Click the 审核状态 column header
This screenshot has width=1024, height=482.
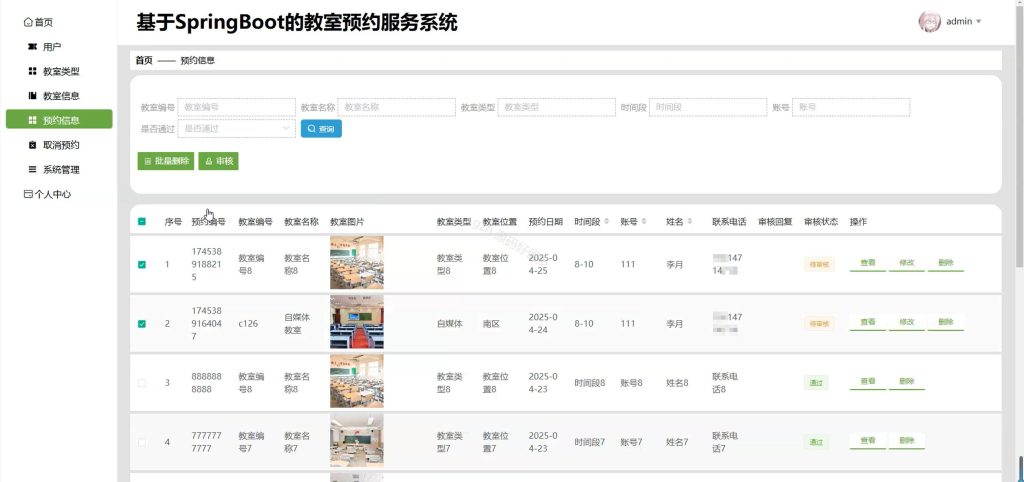pos(821,222)
